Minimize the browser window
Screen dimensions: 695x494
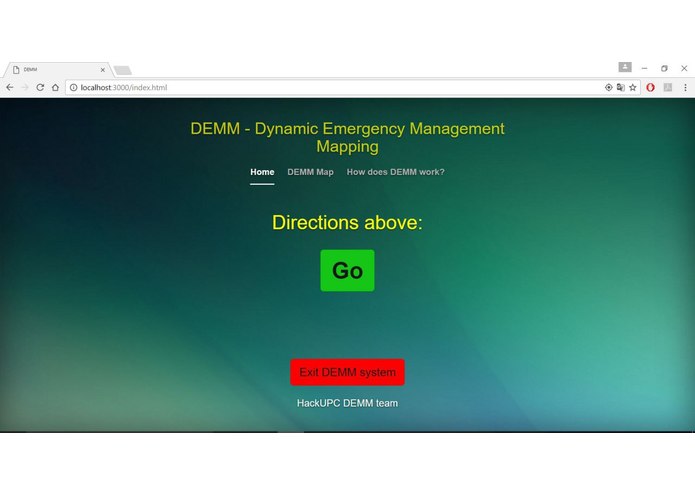pos(644,68)
